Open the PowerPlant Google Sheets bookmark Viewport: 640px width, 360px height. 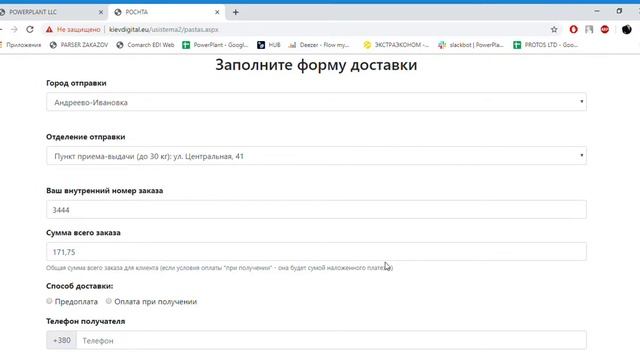[215, 45]
